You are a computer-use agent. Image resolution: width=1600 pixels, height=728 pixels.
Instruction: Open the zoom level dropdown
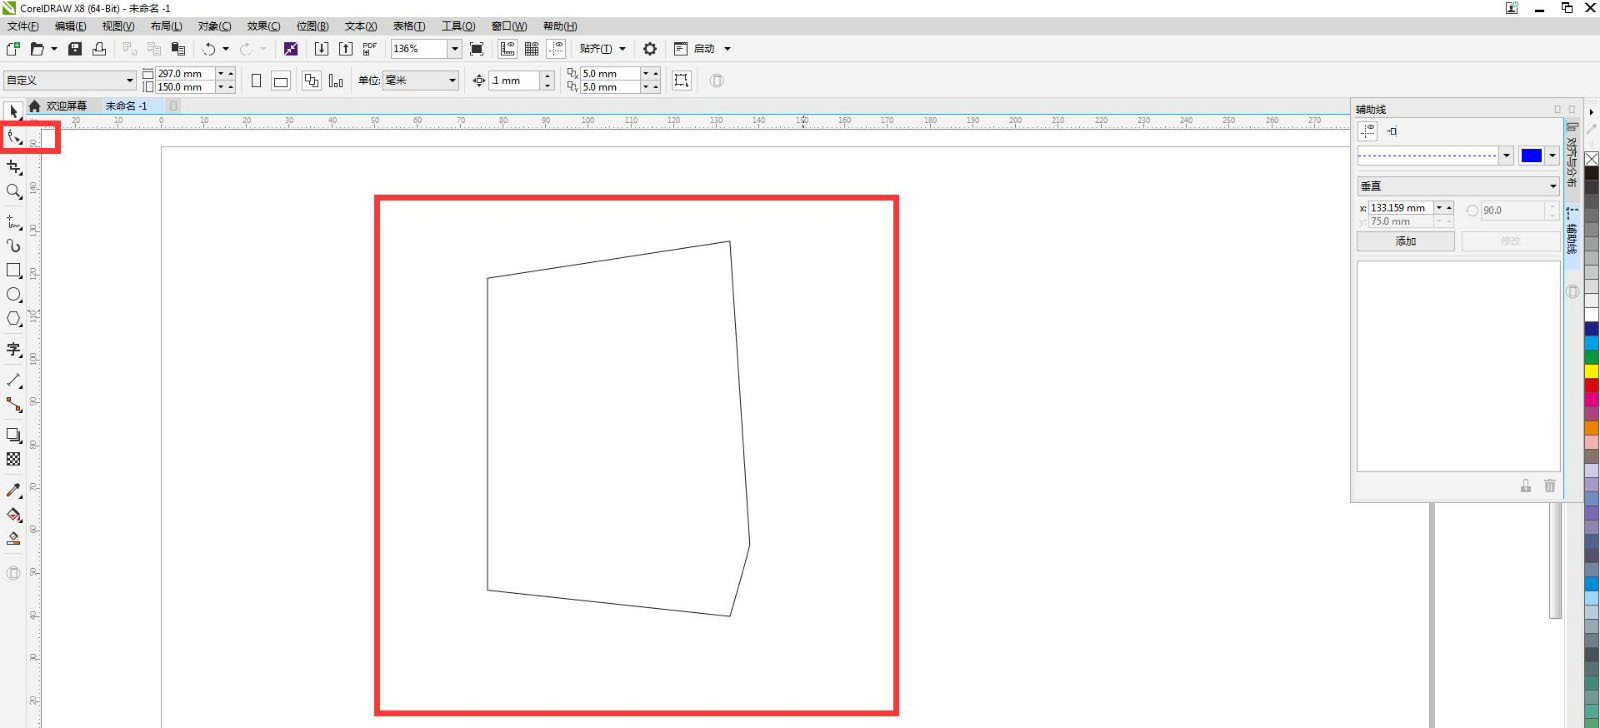coord(454,49)
